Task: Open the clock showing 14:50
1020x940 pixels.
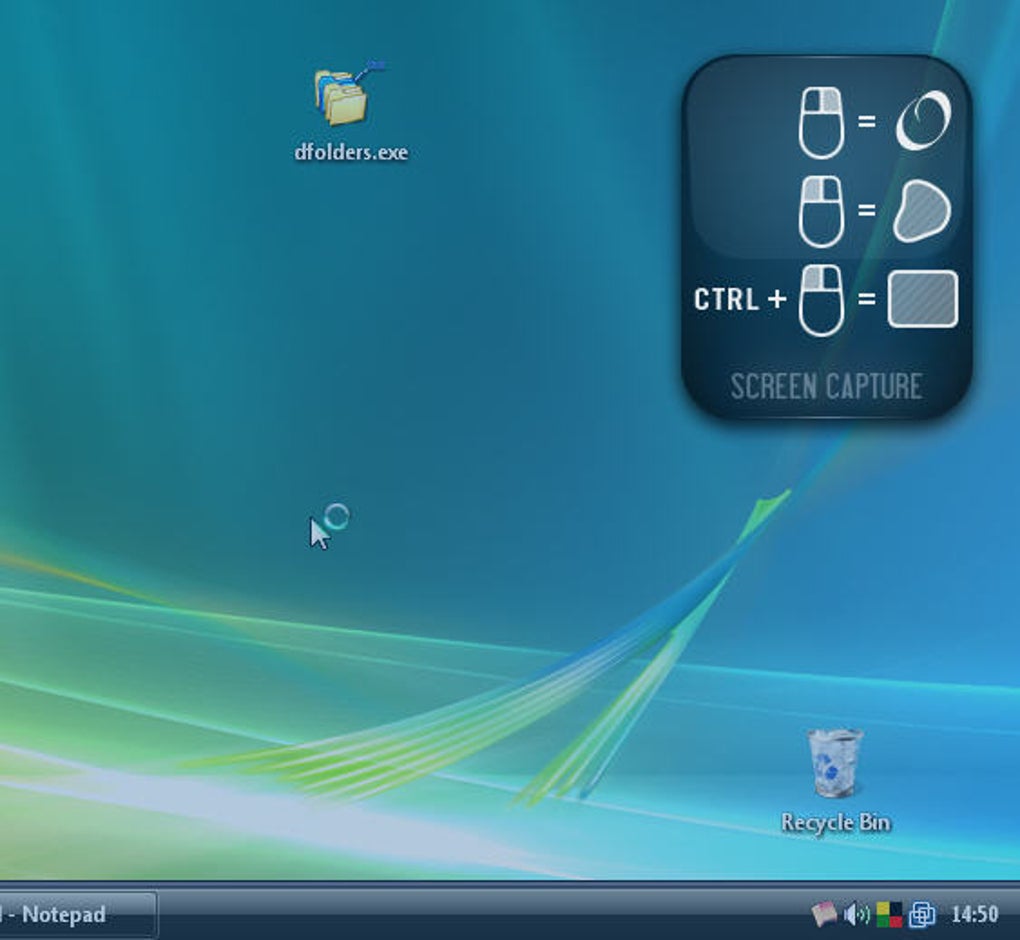Action: (x=973, y=914)
